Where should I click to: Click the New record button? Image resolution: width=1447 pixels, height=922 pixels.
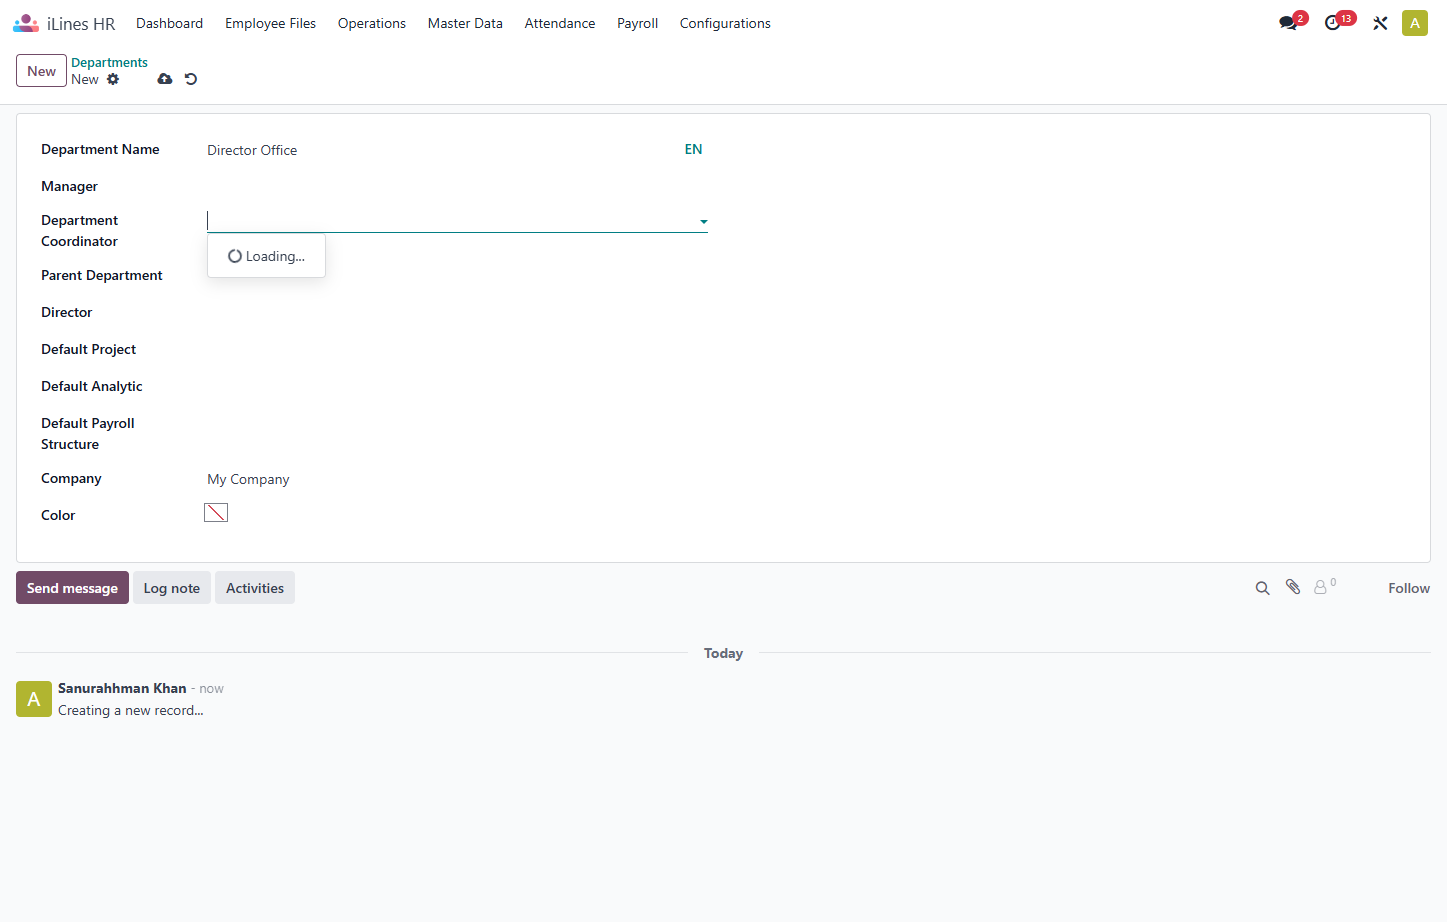pos(41,71)
